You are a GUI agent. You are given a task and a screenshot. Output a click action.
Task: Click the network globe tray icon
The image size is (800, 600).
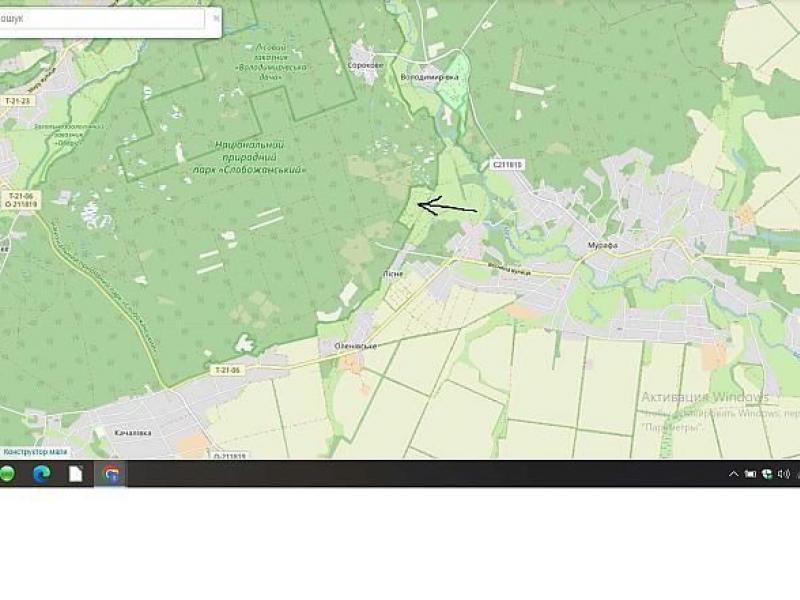766,474
